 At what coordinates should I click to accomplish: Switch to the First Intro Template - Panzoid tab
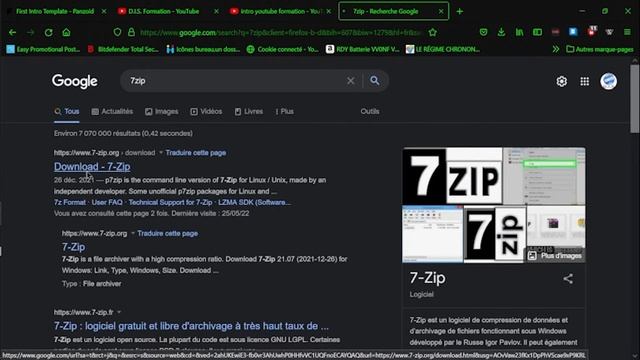56,11
